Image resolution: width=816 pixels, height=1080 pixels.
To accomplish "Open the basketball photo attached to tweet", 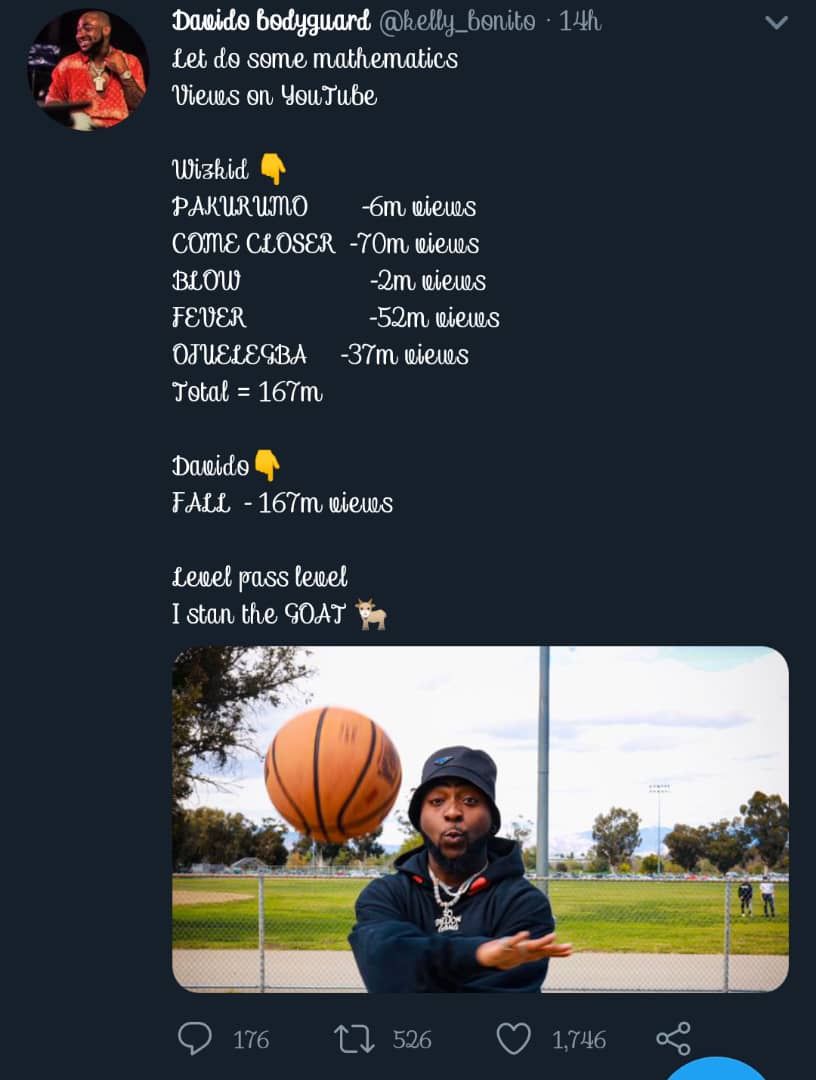I will coord(480,818).
